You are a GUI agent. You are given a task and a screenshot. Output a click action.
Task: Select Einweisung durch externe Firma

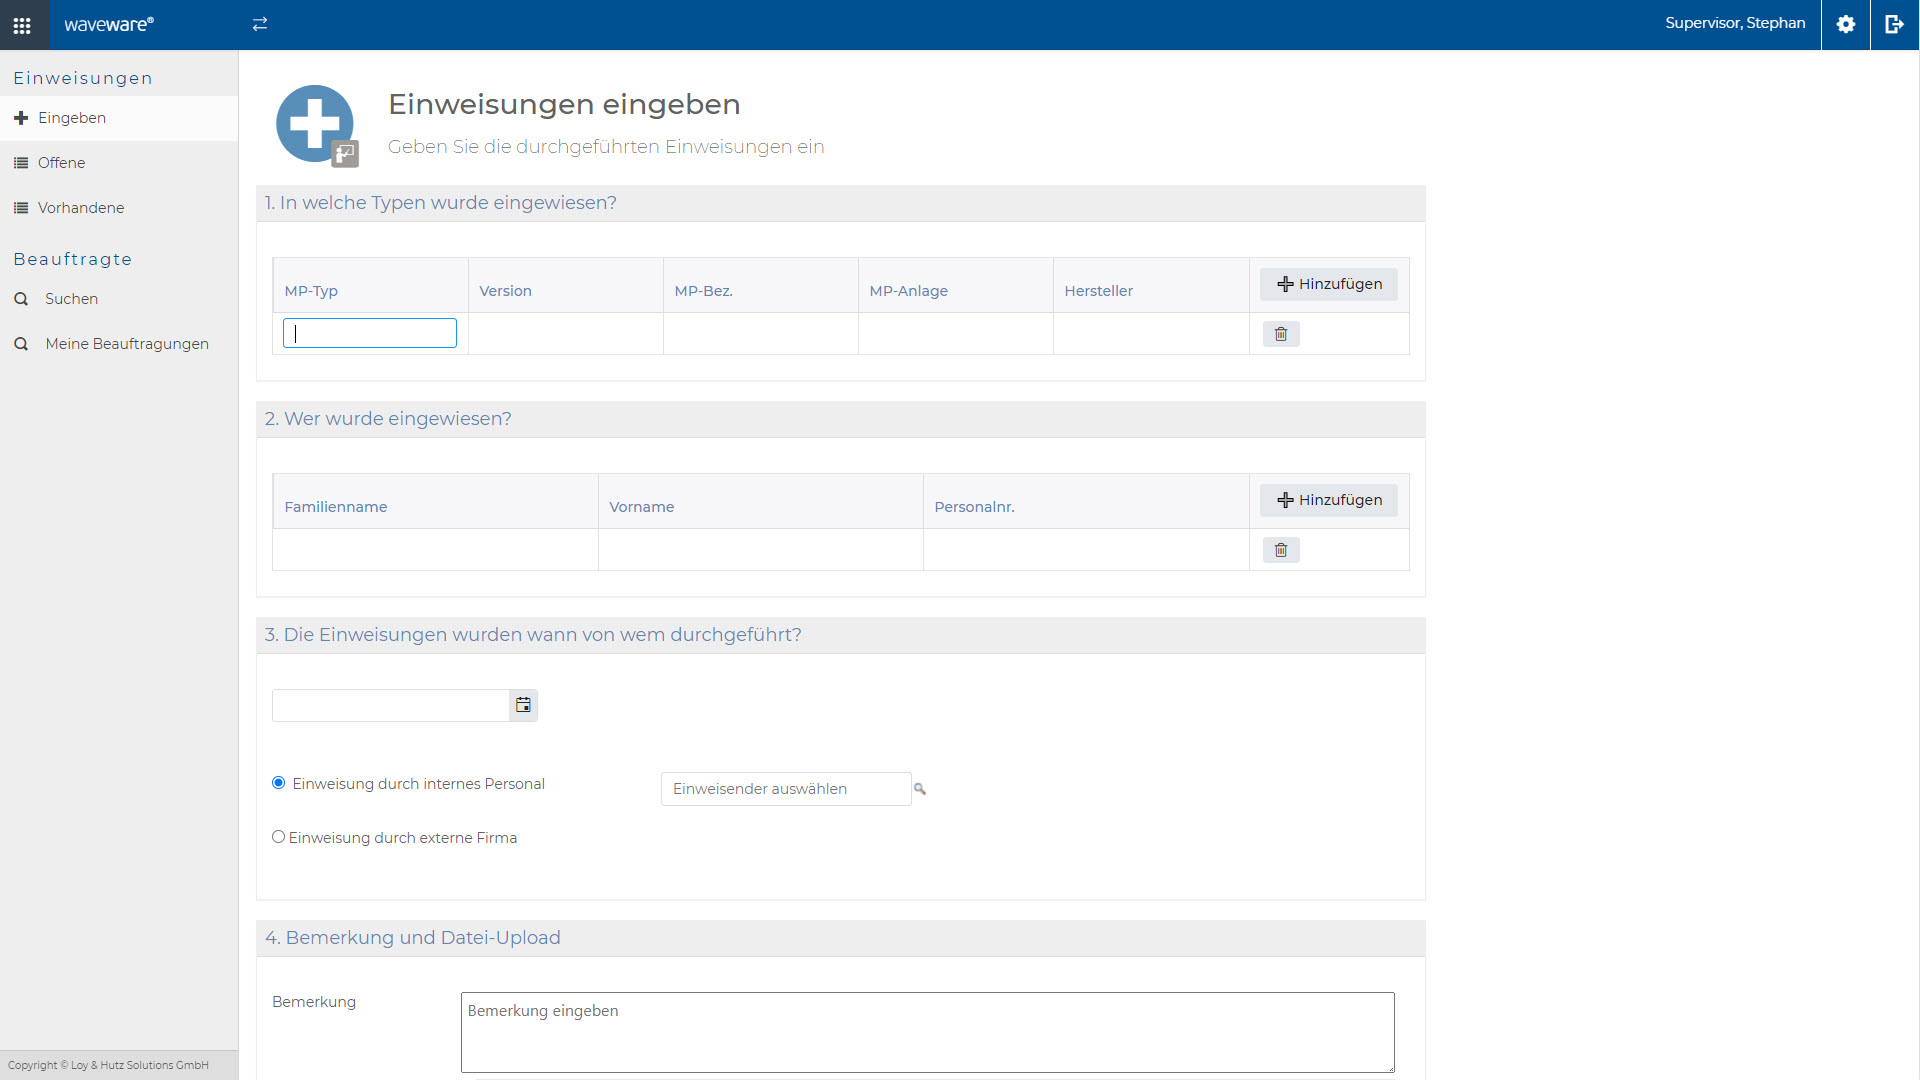point(279,837)
